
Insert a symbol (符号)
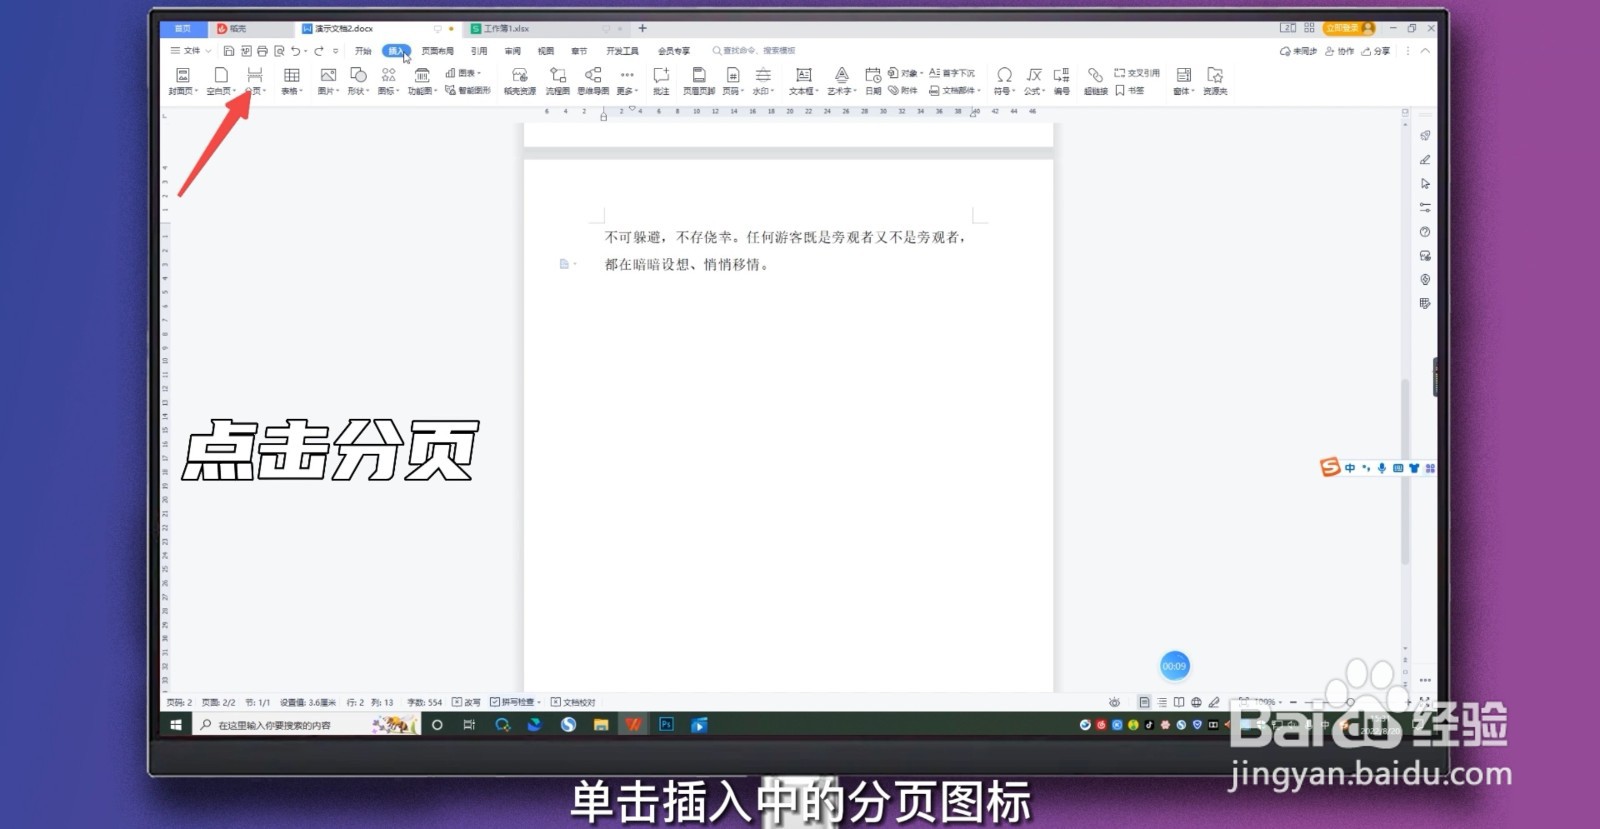click(x=1004, y=81)
